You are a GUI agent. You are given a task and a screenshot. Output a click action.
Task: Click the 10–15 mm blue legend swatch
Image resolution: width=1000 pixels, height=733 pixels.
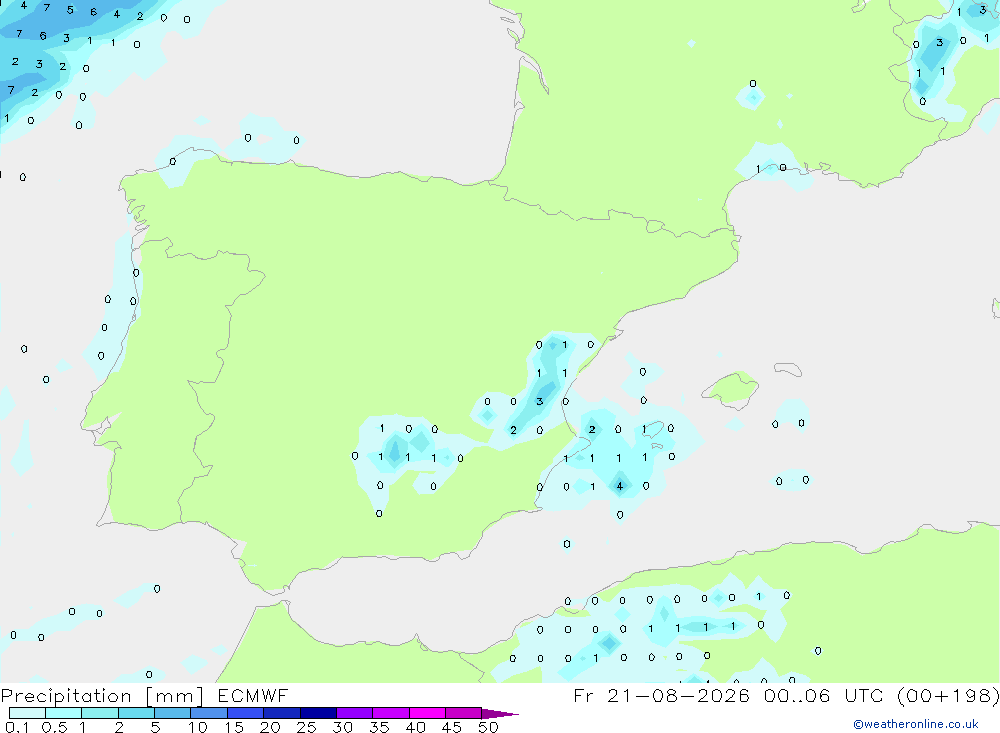point(209,713)
